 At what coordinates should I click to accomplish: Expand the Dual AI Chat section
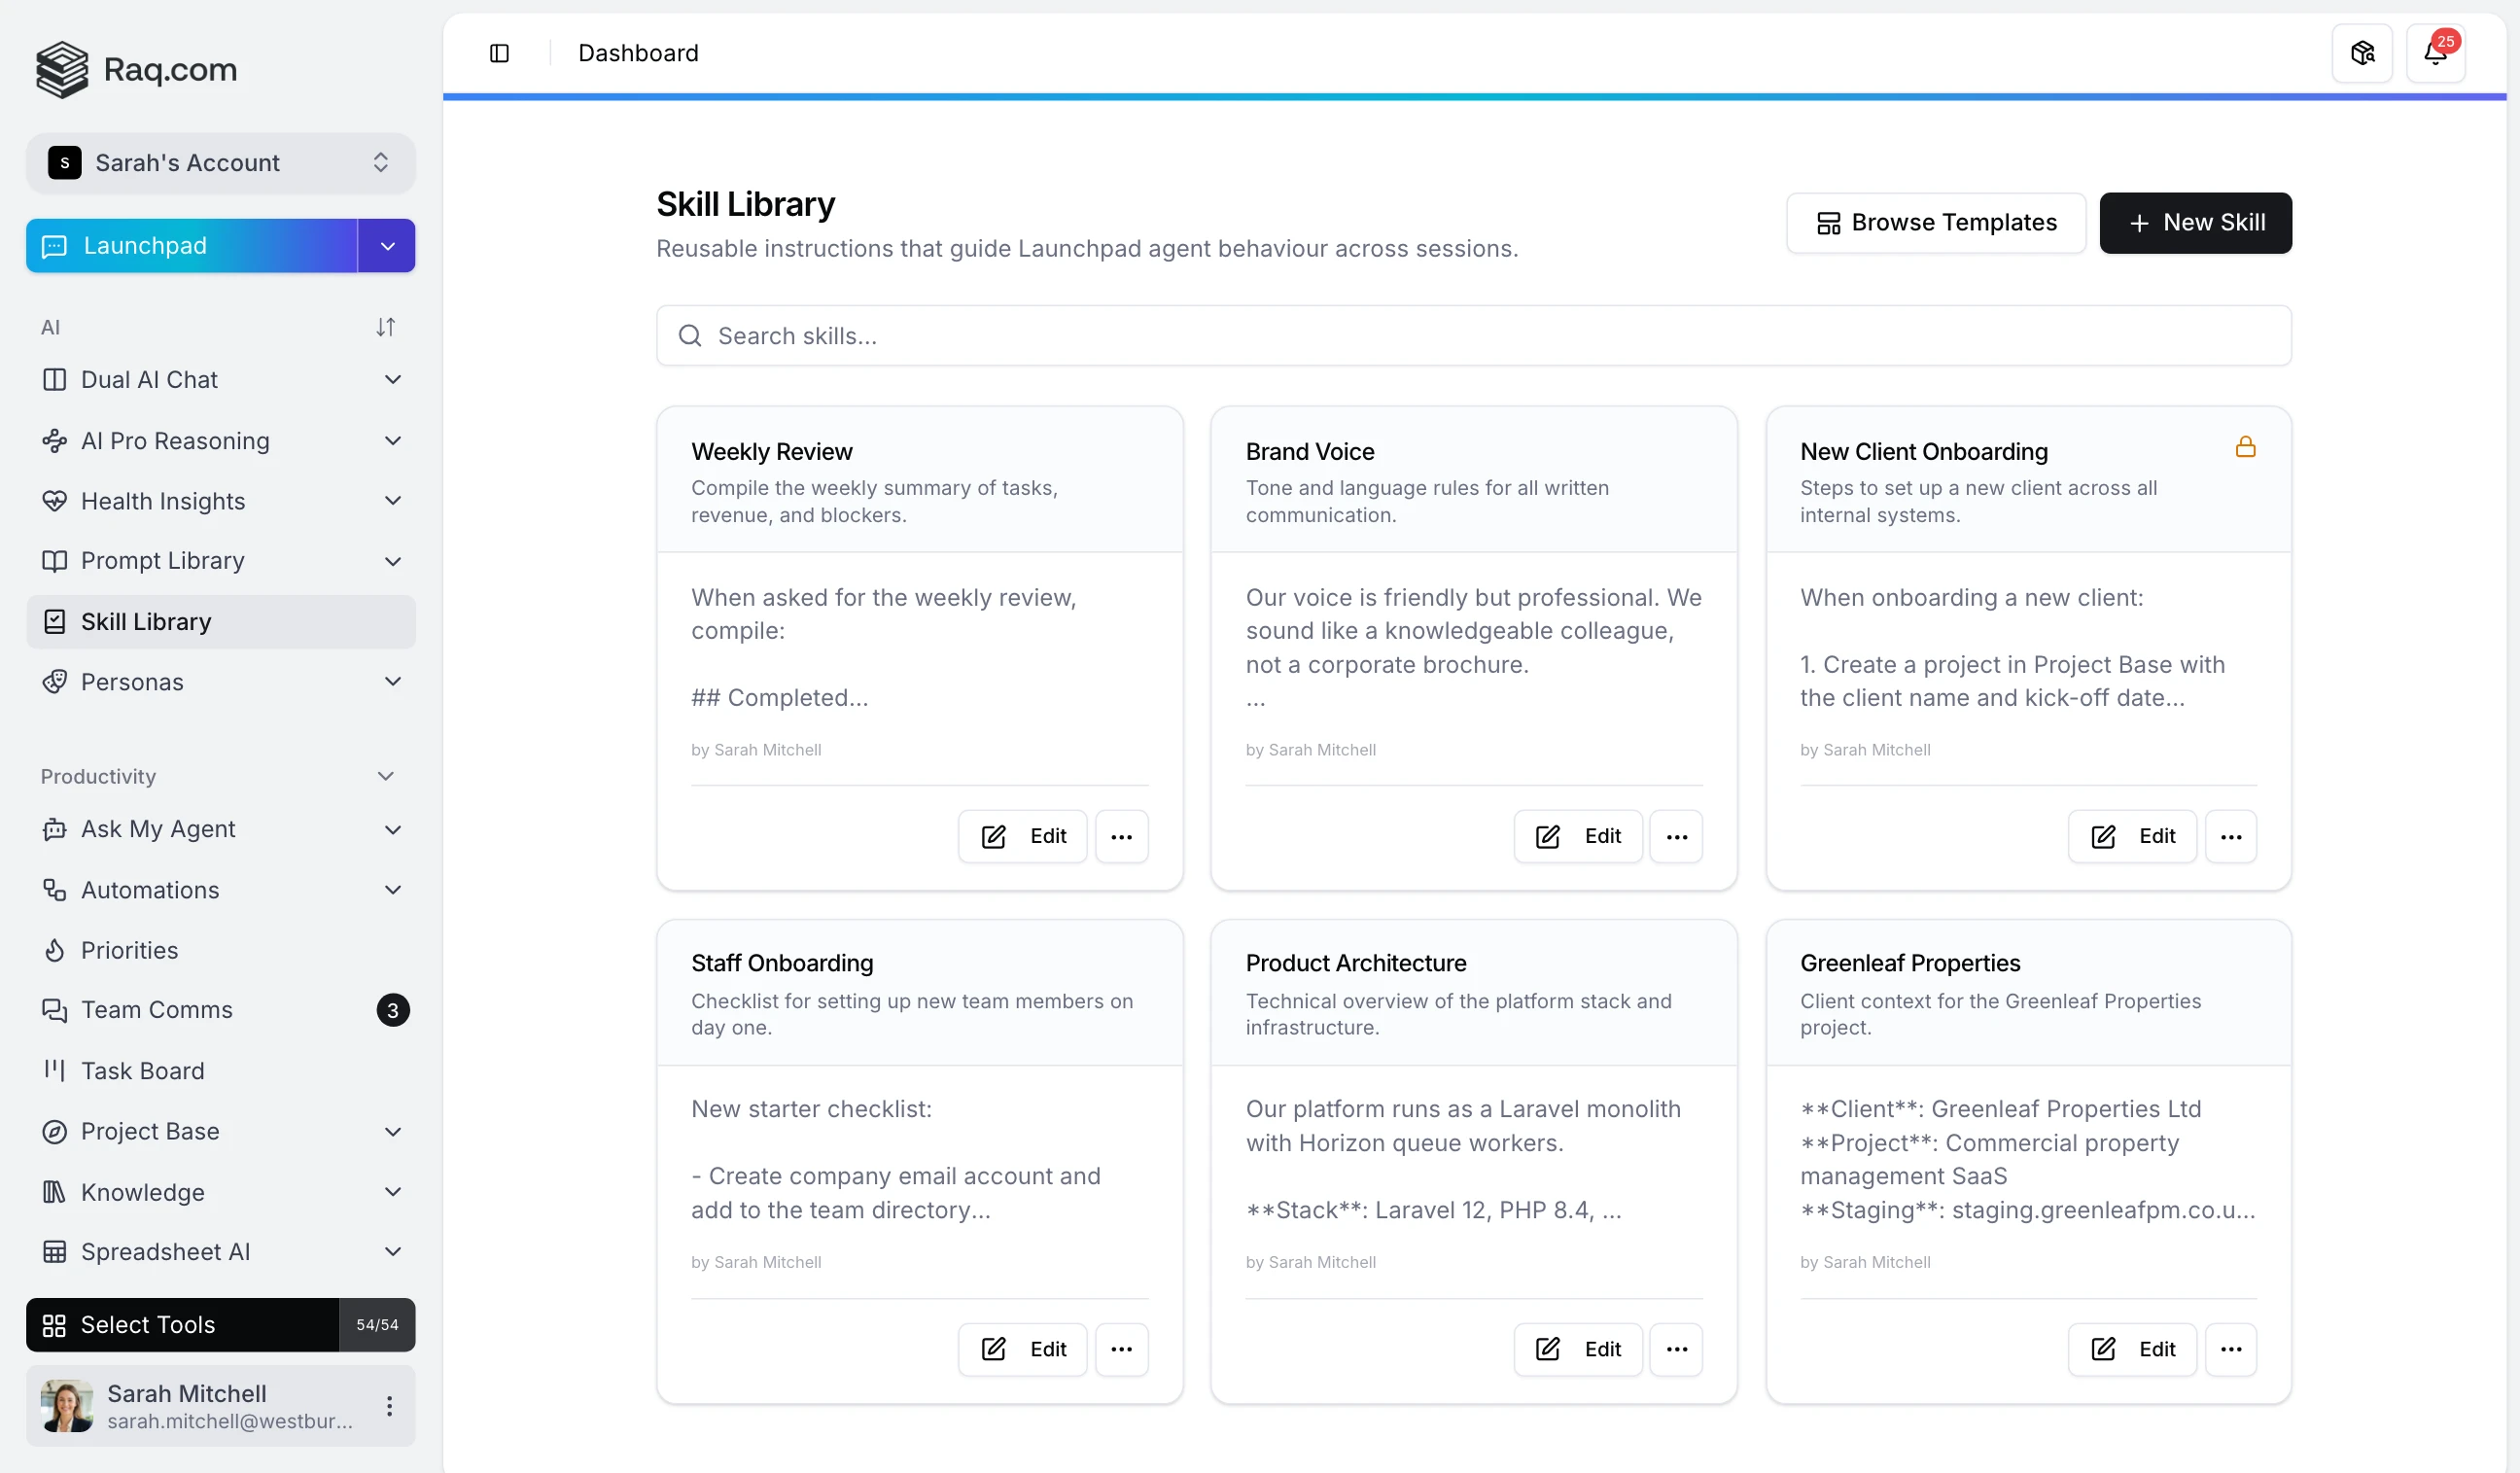pos(393,379)
